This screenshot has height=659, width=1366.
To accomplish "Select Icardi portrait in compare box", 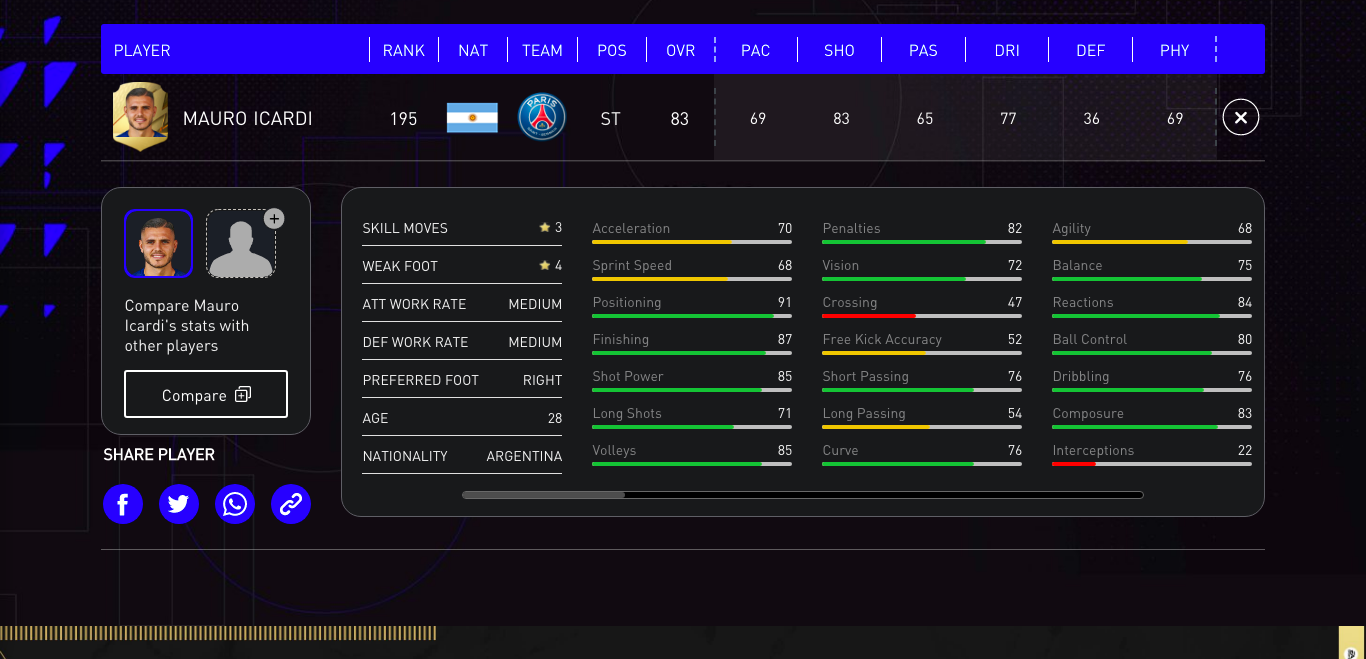I will [158, 243].
